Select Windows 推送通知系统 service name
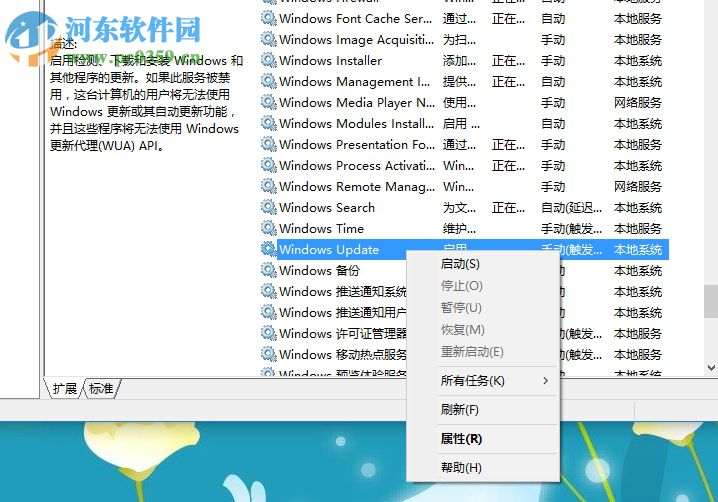718x502 pixels. (x=343, y=292)
